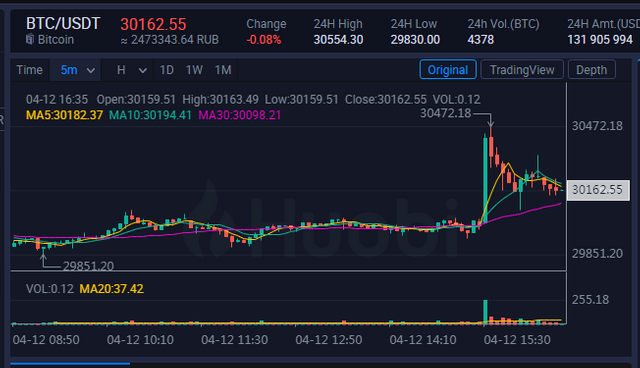
Task: Click the 24h Vol.(BTC) value 4378
Action: pyautogui.click(x=480, y=40)
